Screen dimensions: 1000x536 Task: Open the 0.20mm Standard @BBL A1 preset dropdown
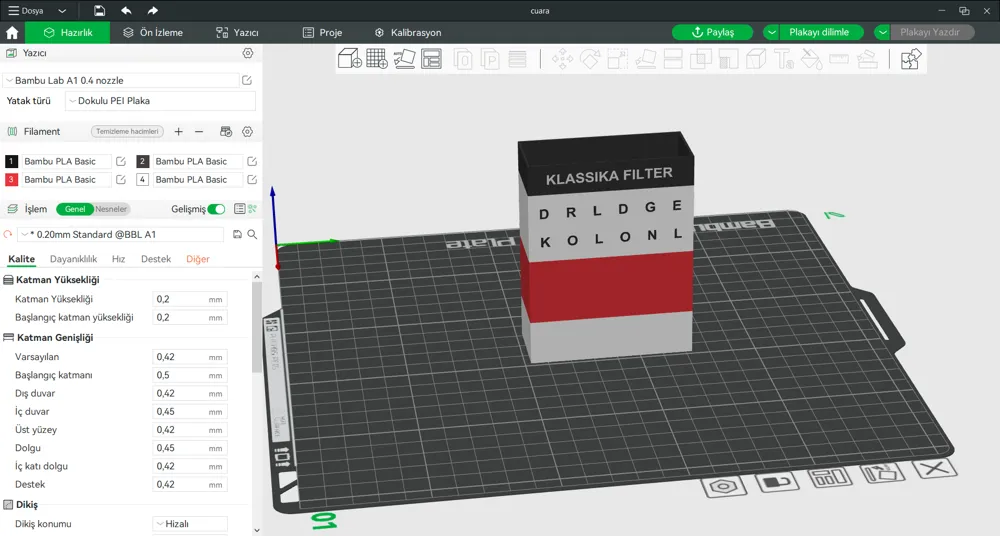[x=121, y=234]
